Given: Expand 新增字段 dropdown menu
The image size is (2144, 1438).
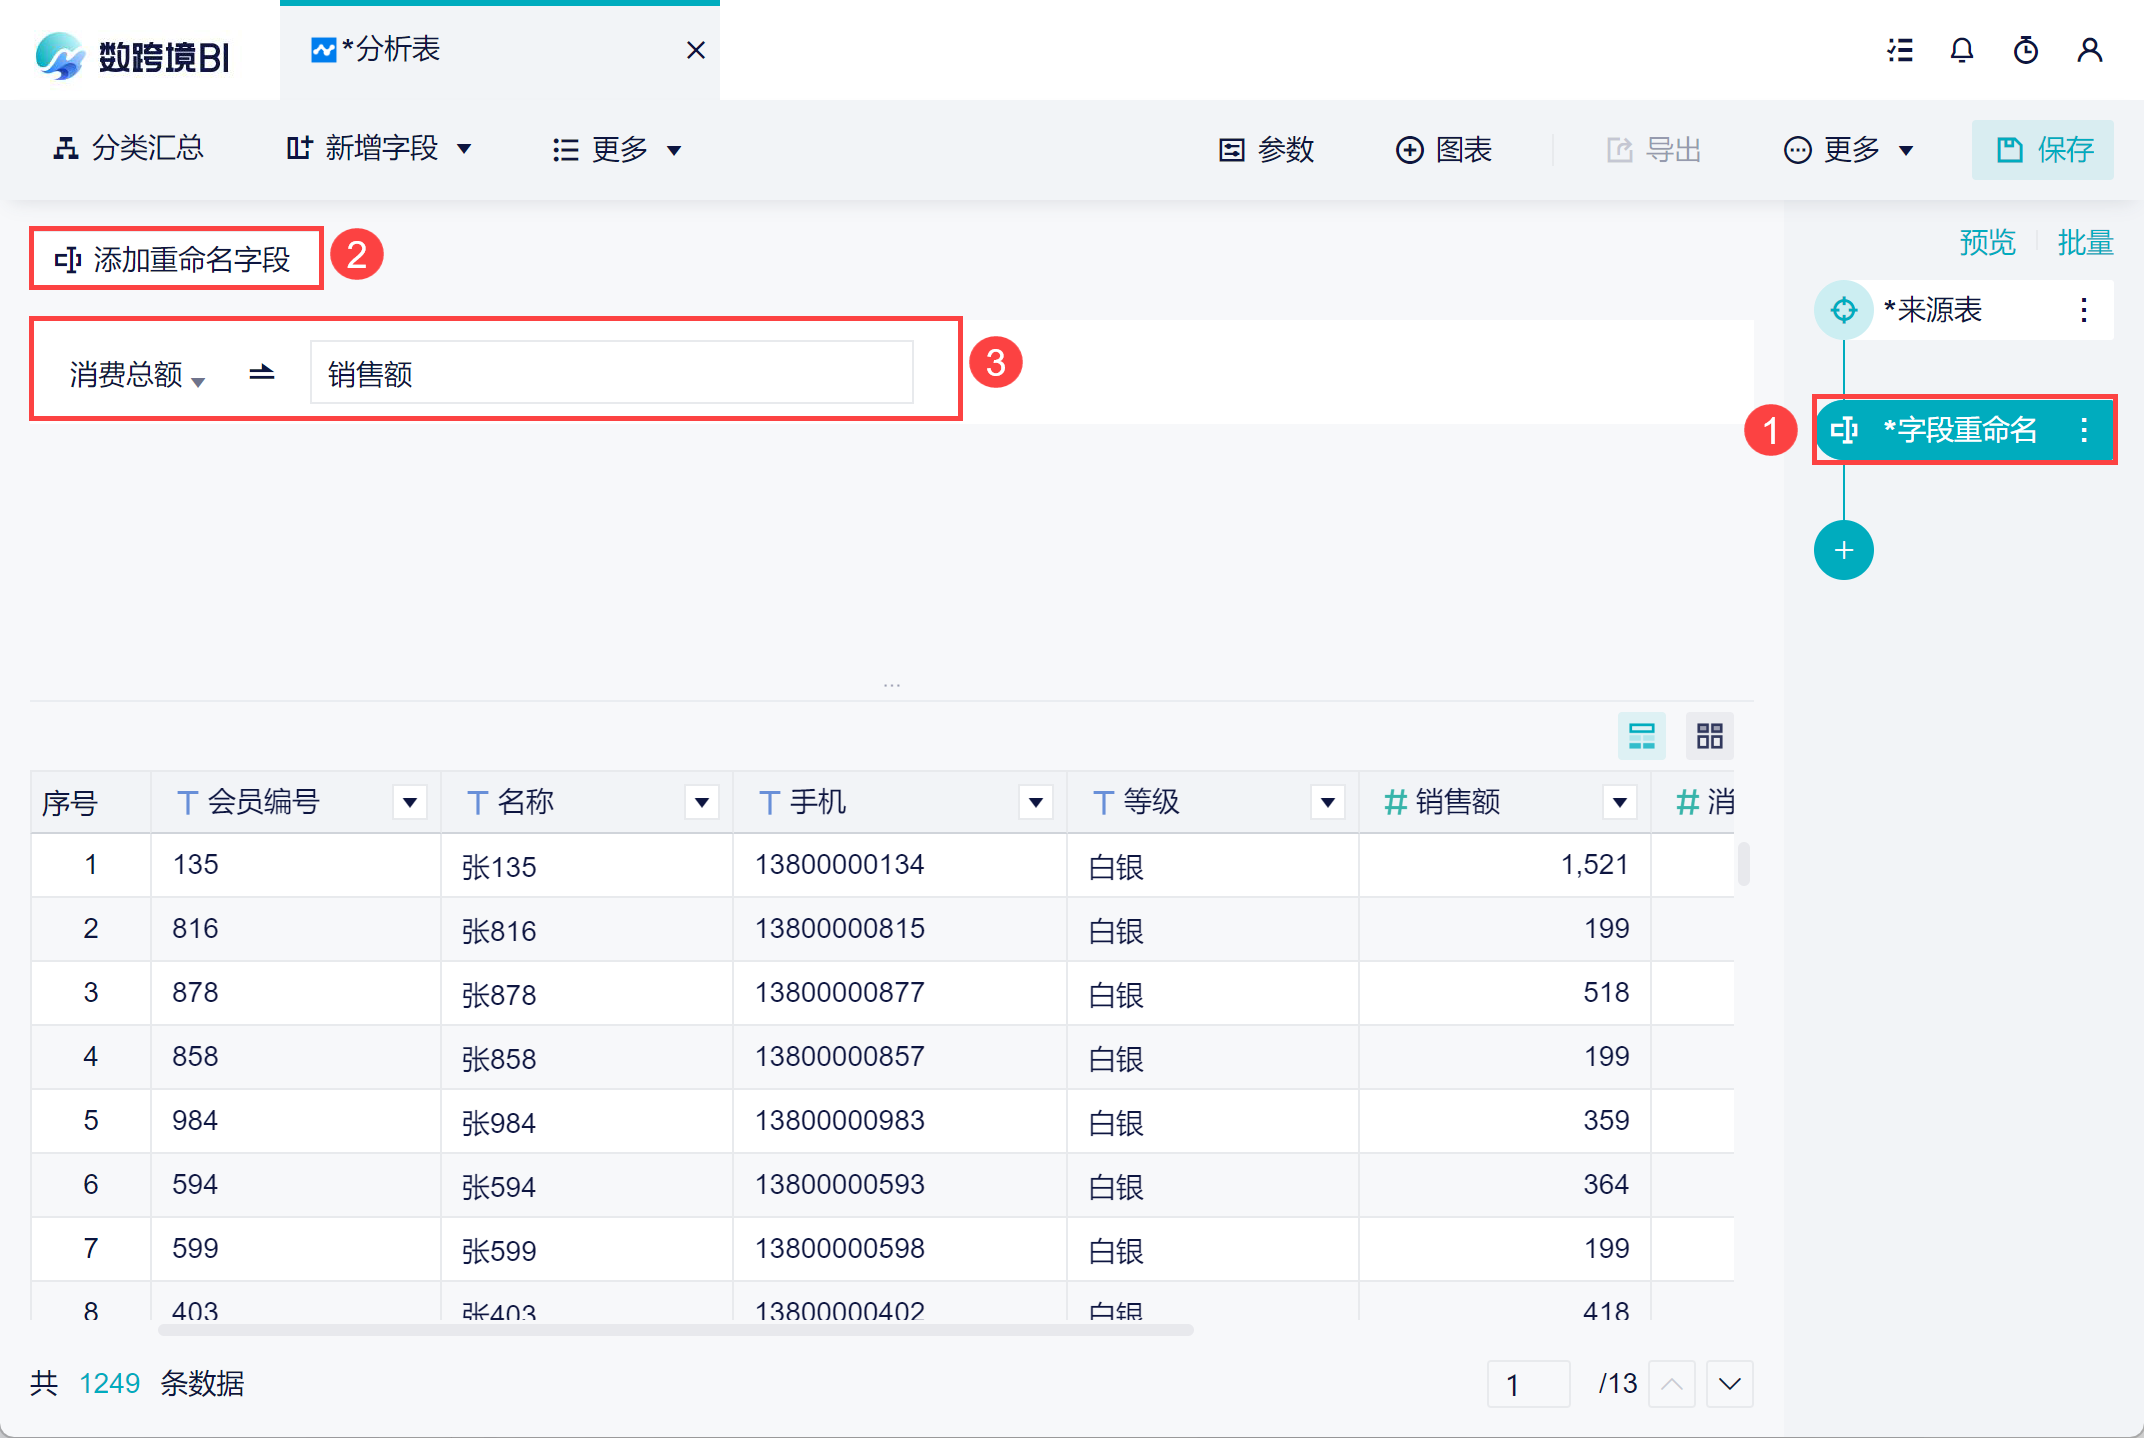Looking at the screenshot, I should [x=380, y=149].
